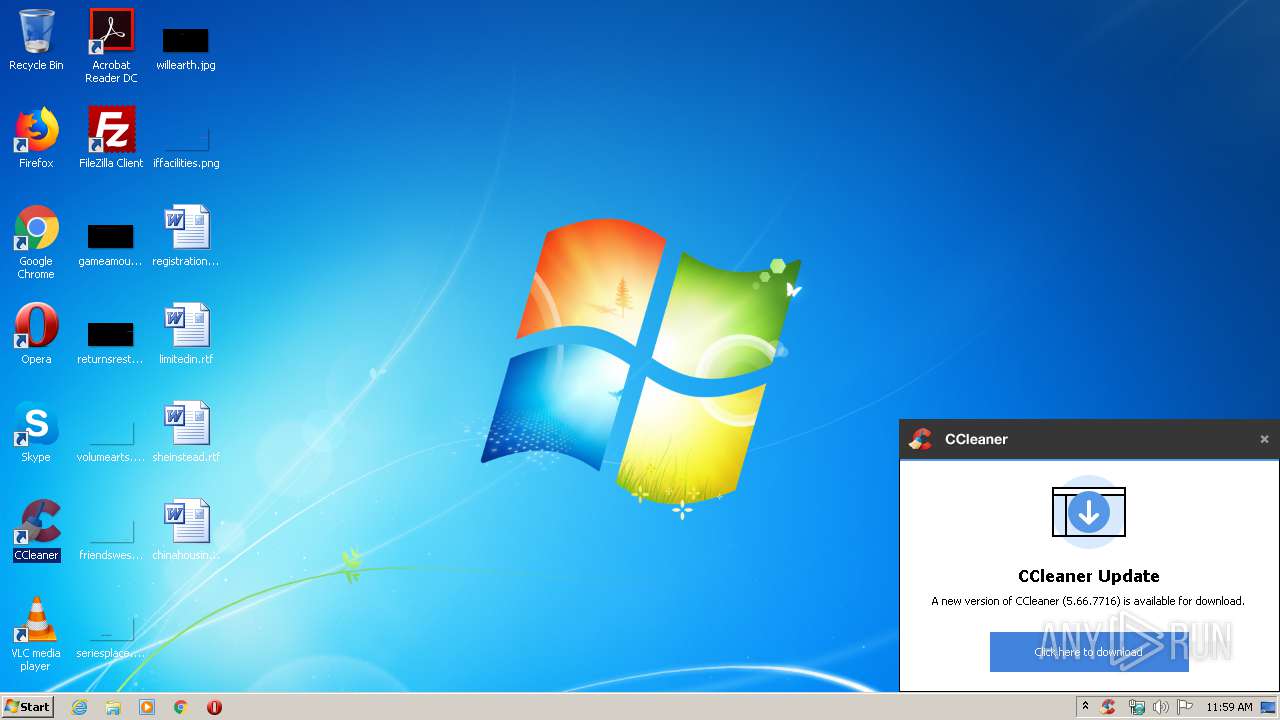Click CCleaner tray icon
The image size is (1280, 720).
click(x=1108, y=707)
